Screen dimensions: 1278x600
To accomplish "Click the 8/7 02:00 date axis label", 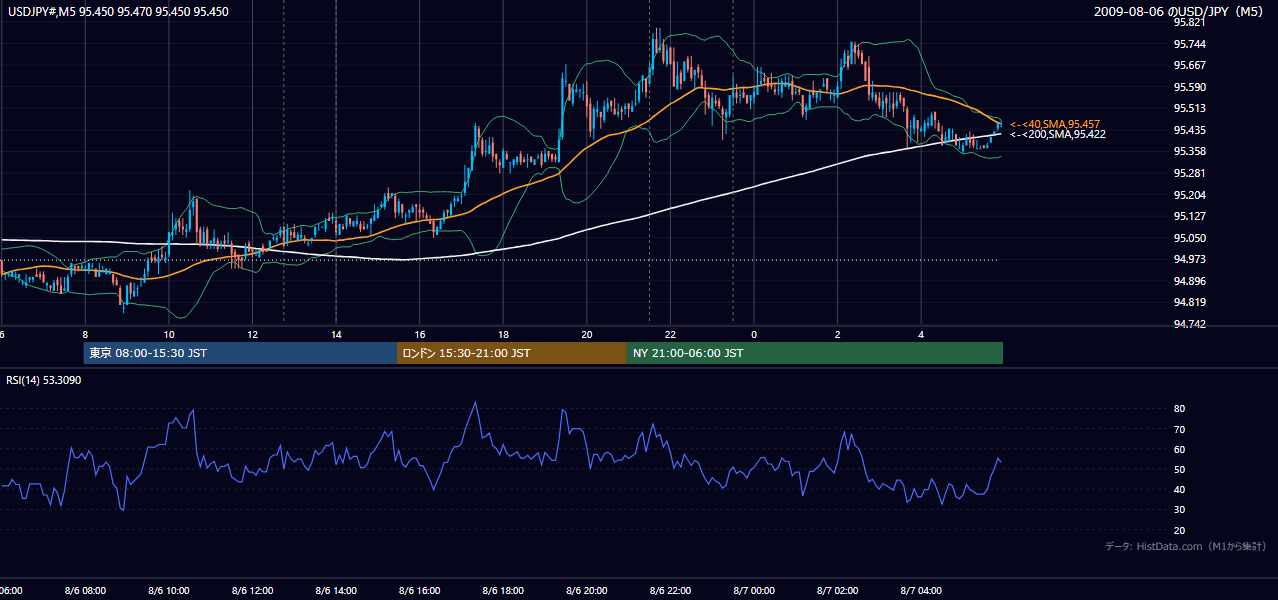I will [838, 591].
